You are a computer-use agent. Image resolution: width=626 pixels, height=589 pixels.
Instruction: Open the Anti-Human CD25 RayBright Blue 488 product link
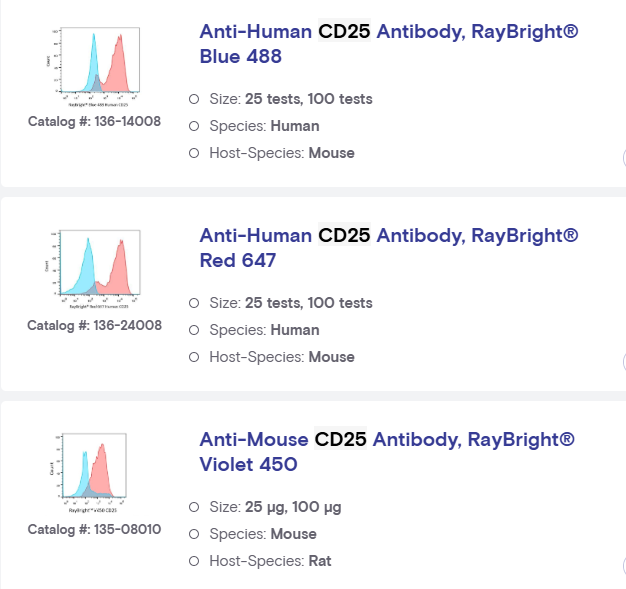tap(388, 44)
